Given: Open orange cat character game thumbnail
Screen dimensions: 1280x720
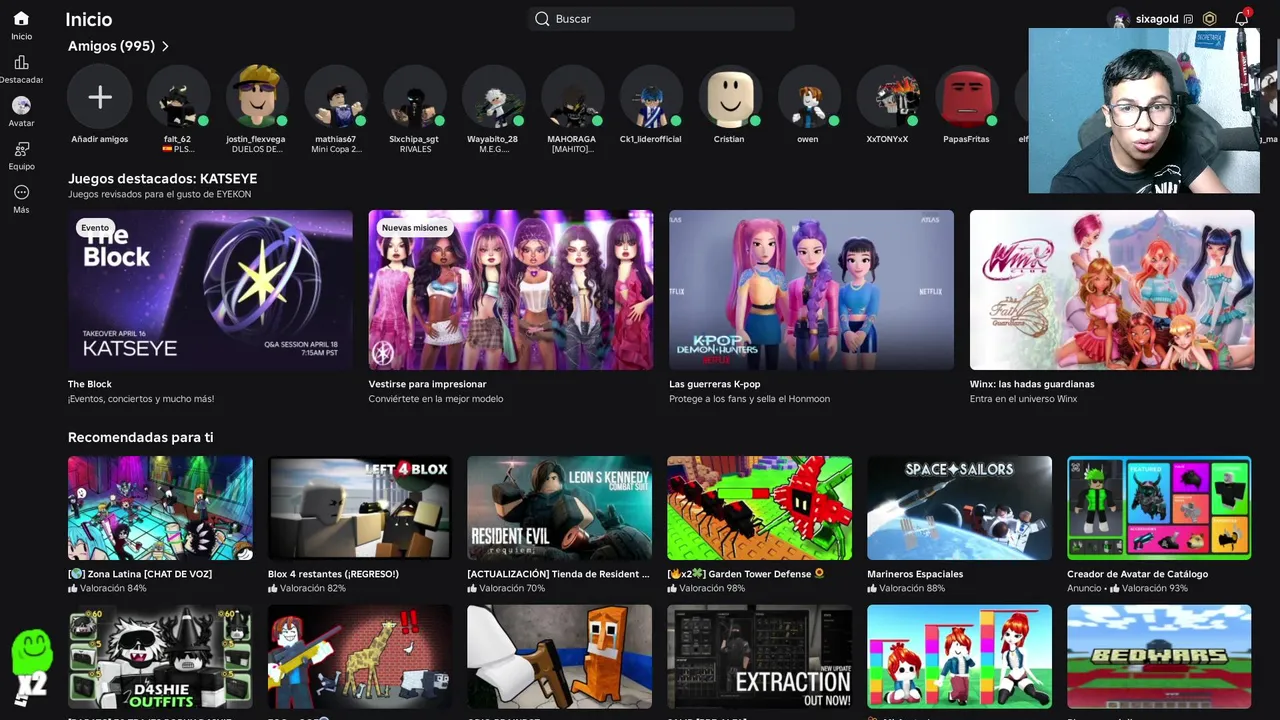Looking at the screenshot, I should click(560, 656).
